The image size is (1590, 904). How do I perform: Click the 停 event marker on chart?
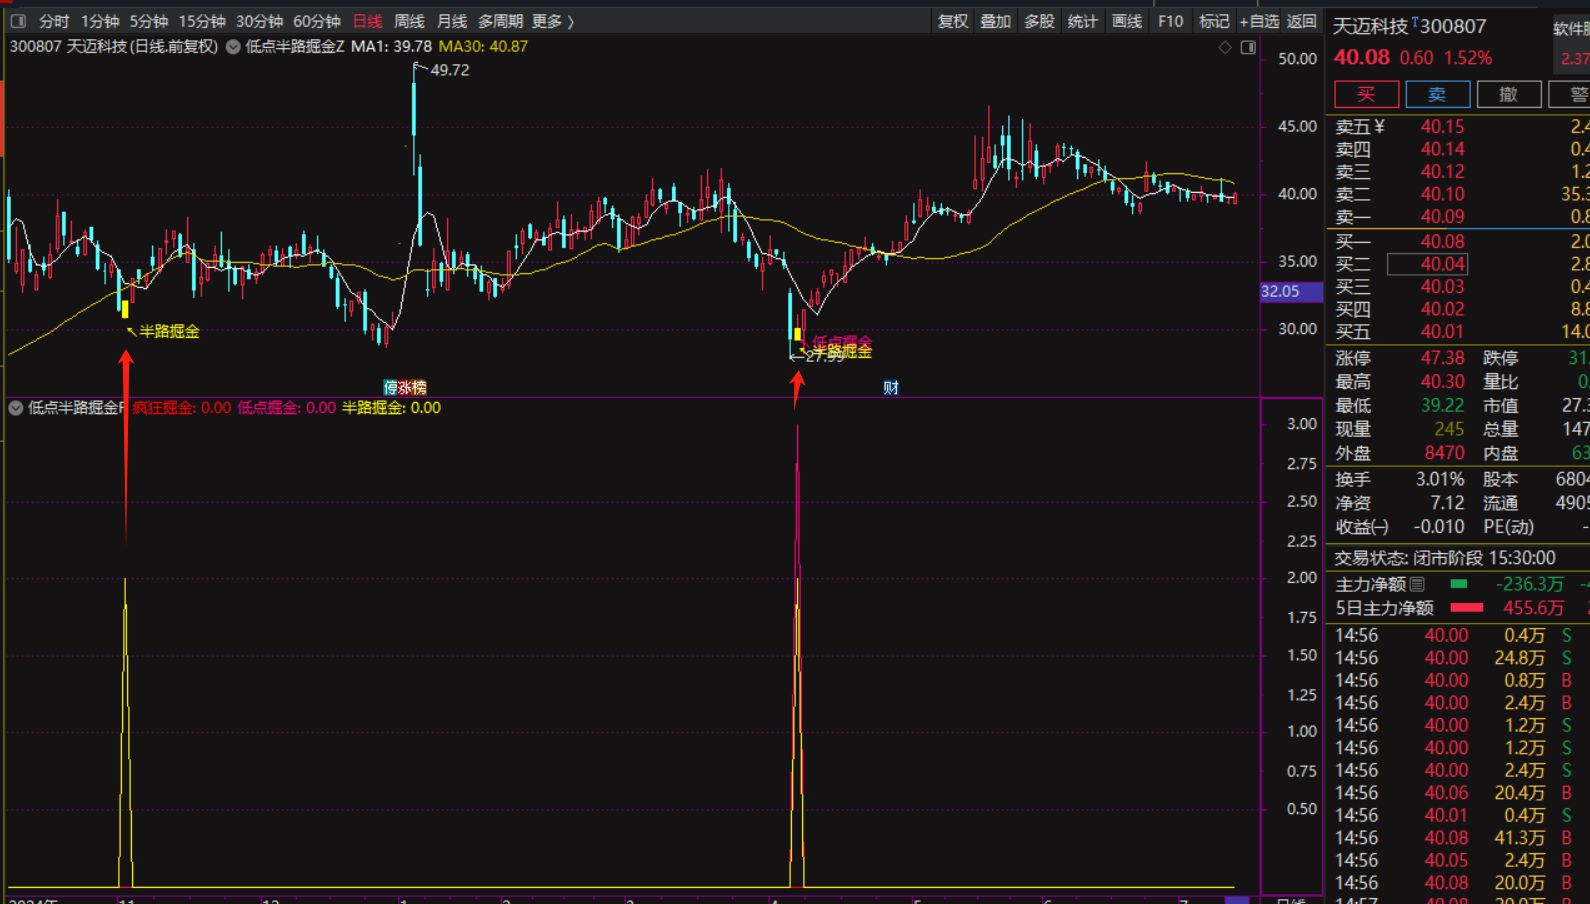[391, 387]
